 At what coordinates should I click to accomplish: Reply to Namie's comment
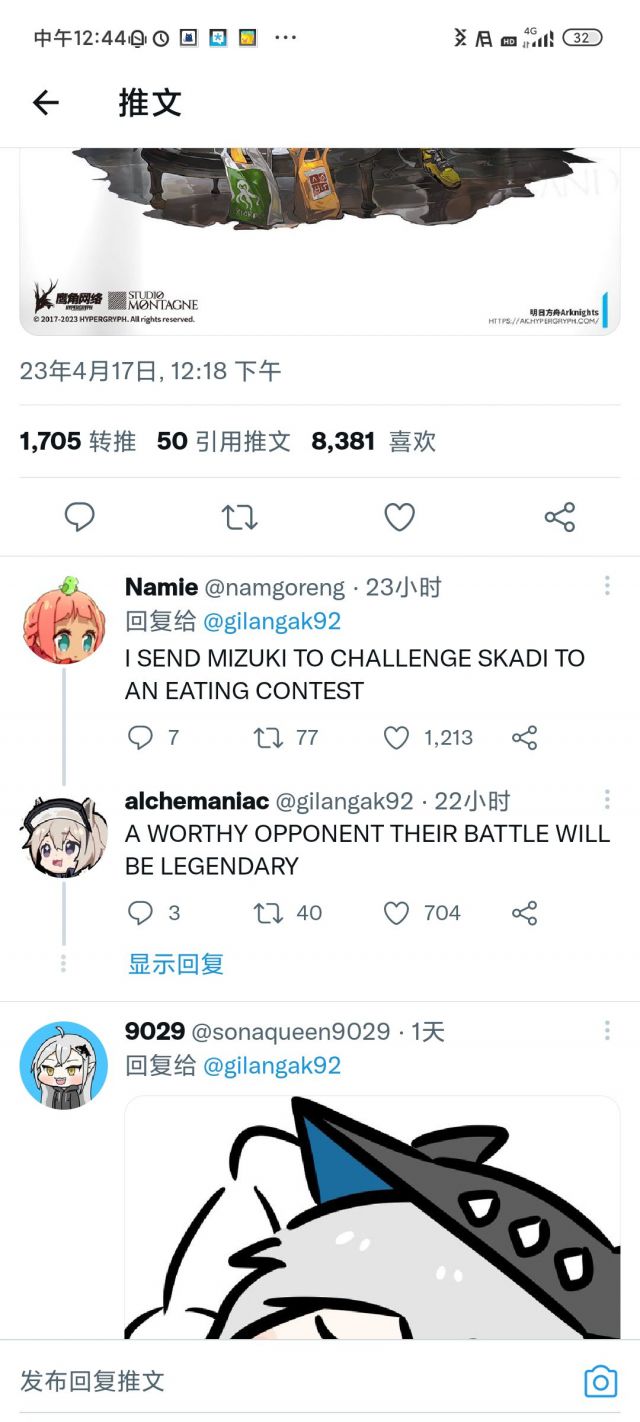coord(141,738)
